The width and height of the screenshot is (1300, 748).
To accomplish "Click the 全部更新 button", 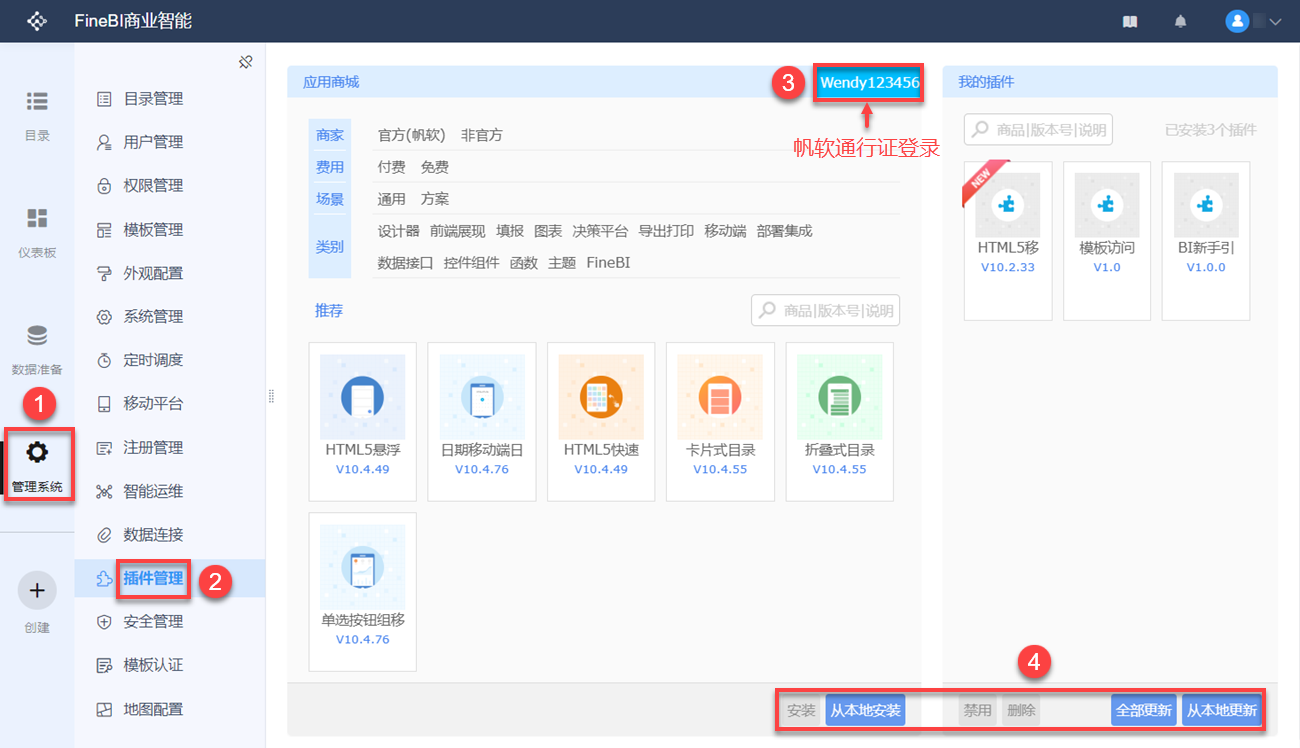I will click(x=1143, y=710).
